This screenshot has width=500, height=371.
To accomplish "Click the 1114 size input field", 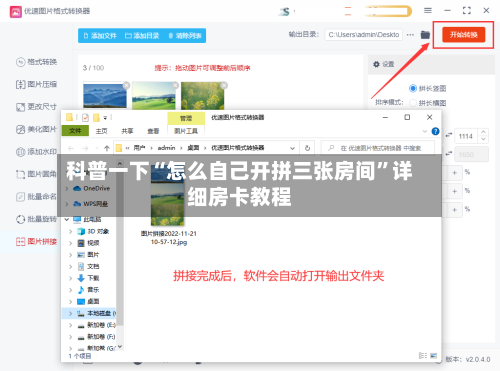I will tap(467, 136).
